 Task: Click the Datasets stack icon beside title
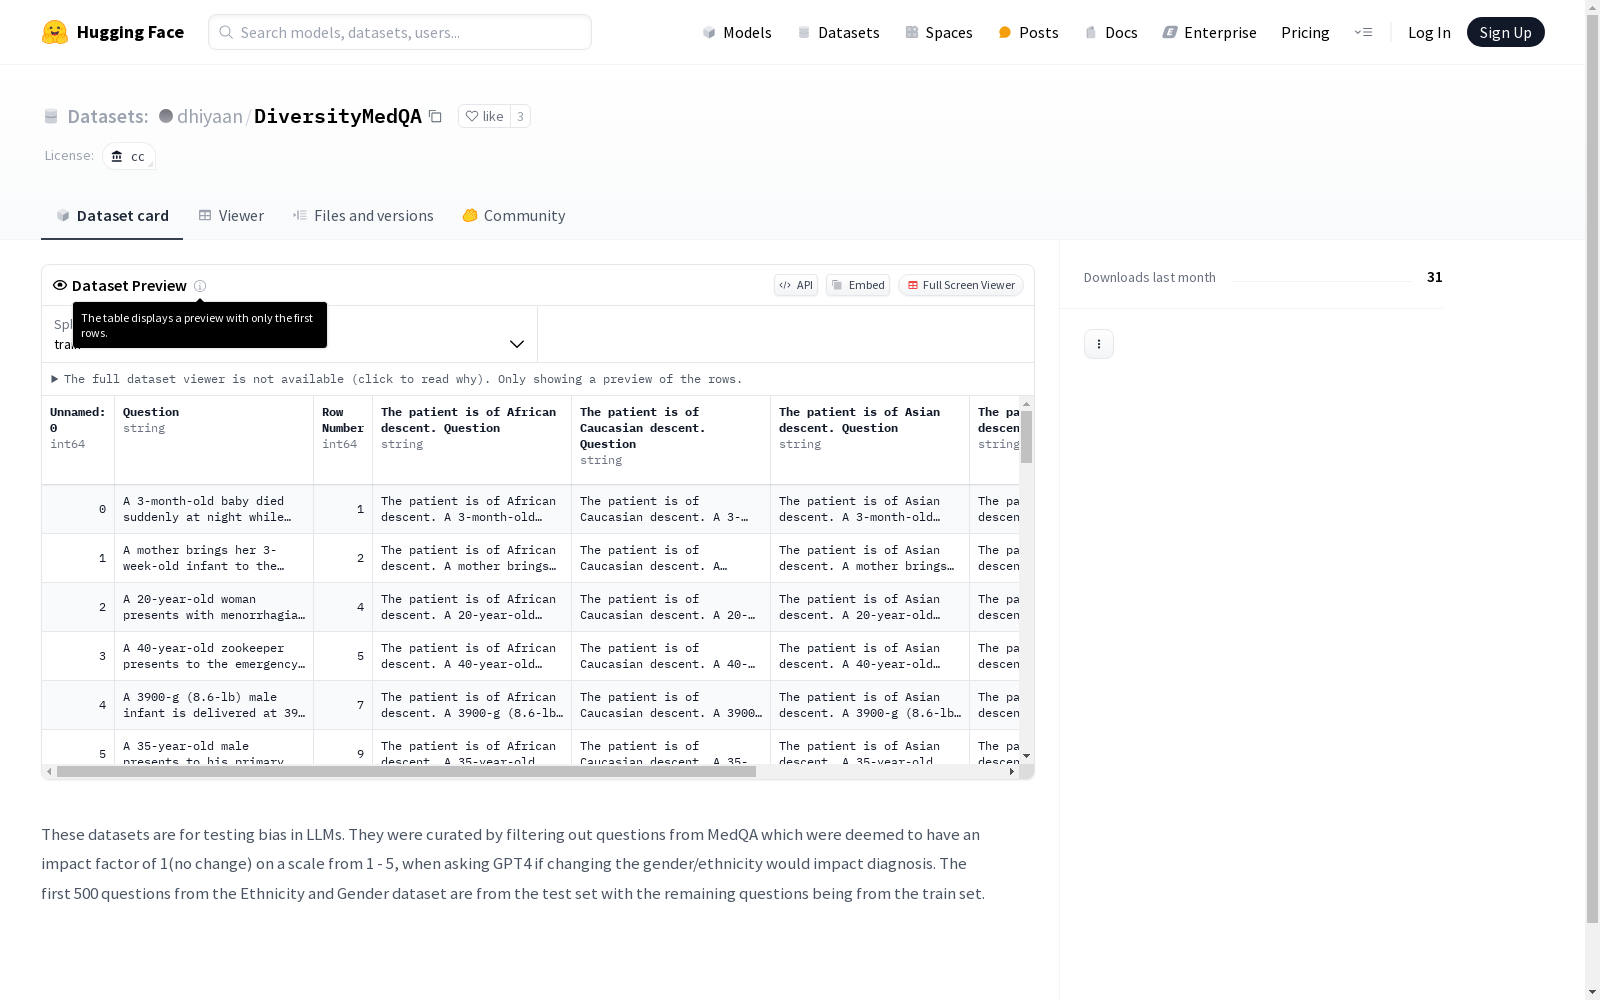point(51,117)
